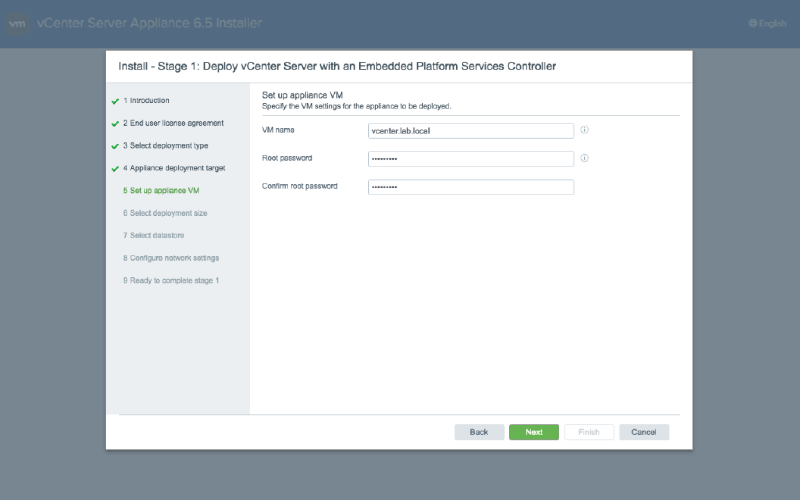Click the checkmark beside End user license agreement

point(116,124)
